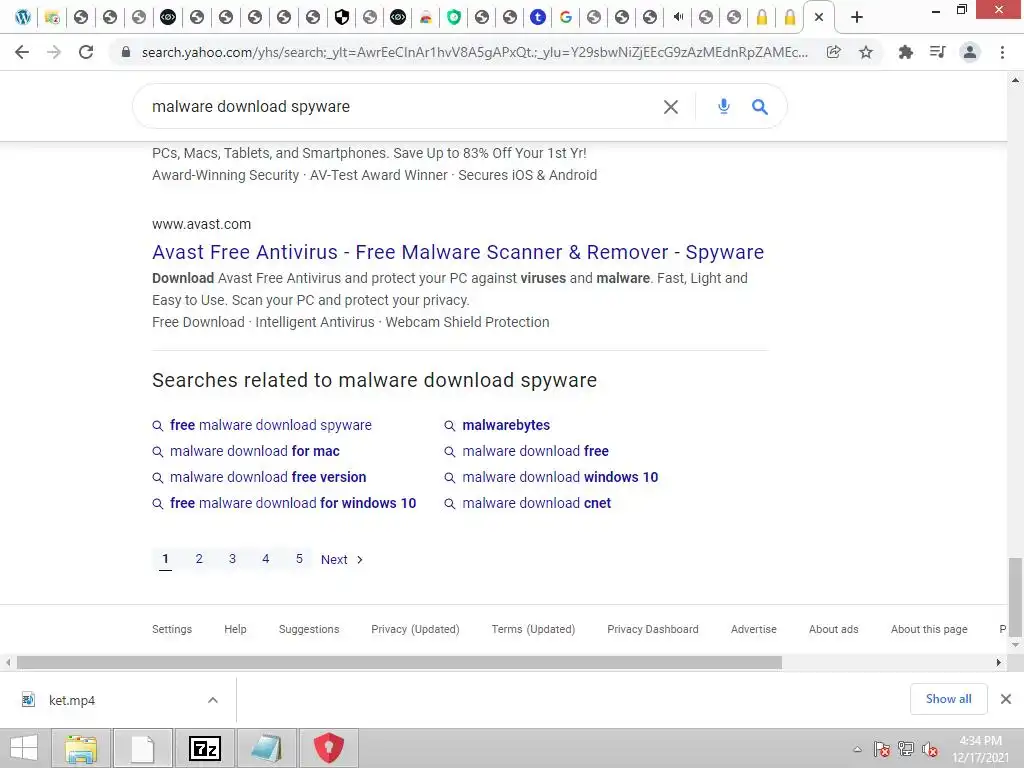Open the red shield app in taskbar

click(328, 748)
